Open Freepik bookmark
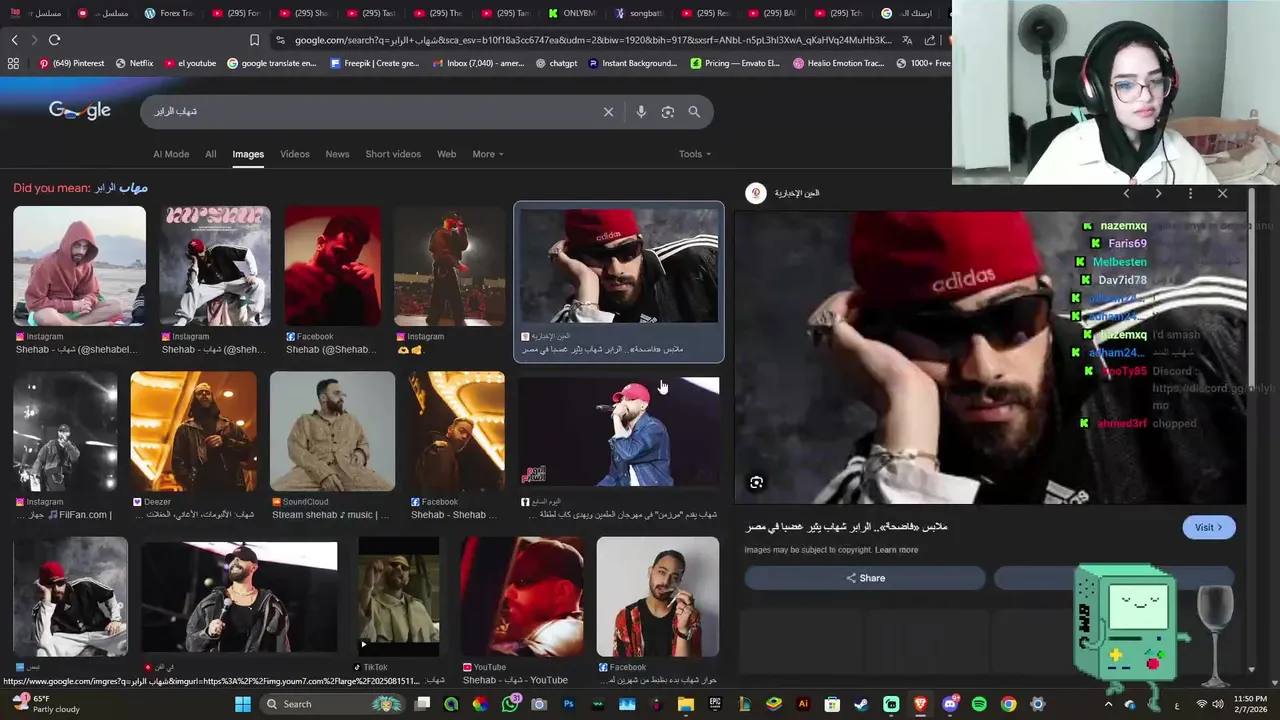 (x=375, y=63)
